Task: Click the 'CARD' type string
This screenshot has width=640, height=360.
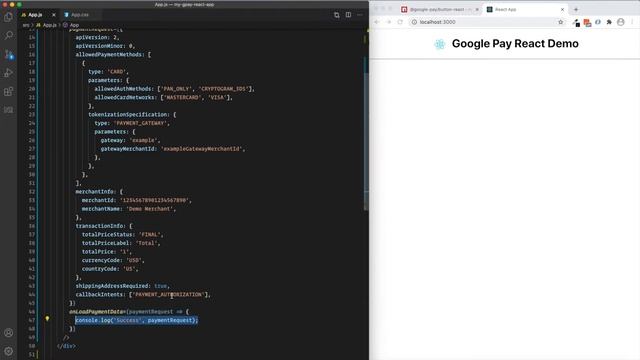Action: (x=116, y=72)
